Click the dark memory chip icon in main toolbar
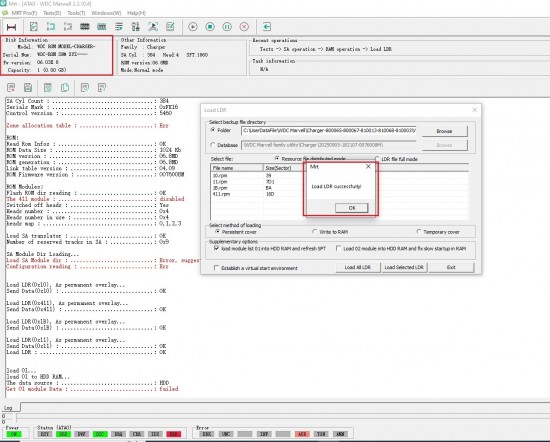The image size is (550, 442). [x=85, y=27]
